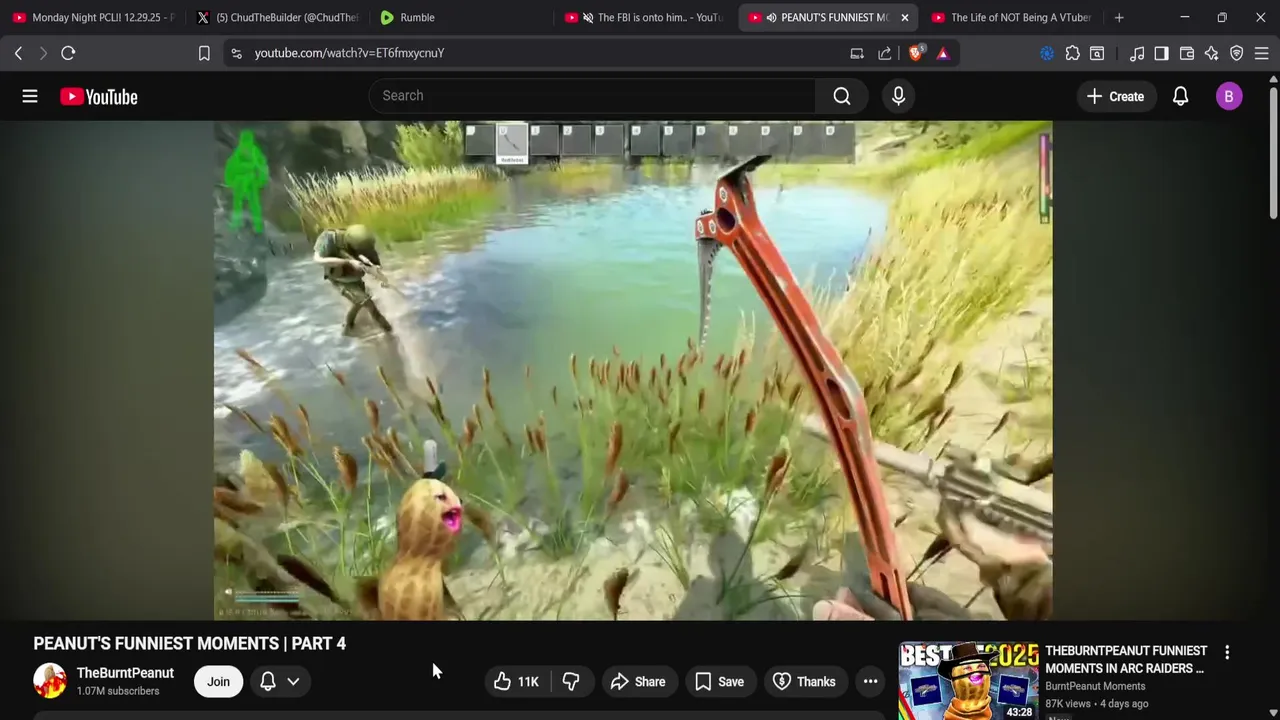Open the account avatar B menu
This screenshot has height=720, width=1280.
coord(1229,96)
